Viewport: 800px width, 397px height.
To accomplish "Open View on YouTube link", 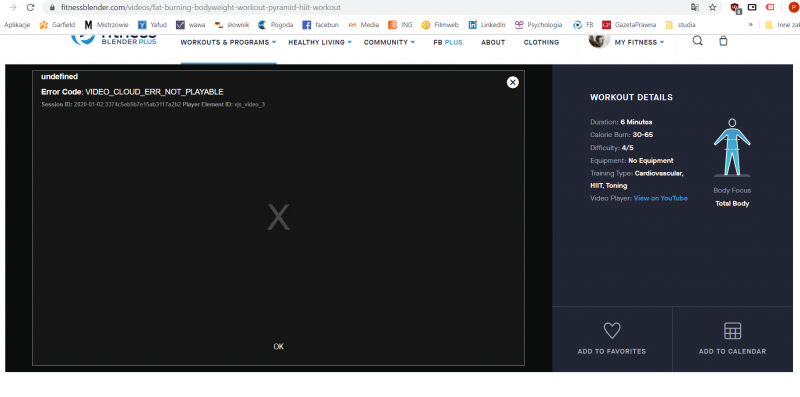I will (x=661, y=198).
